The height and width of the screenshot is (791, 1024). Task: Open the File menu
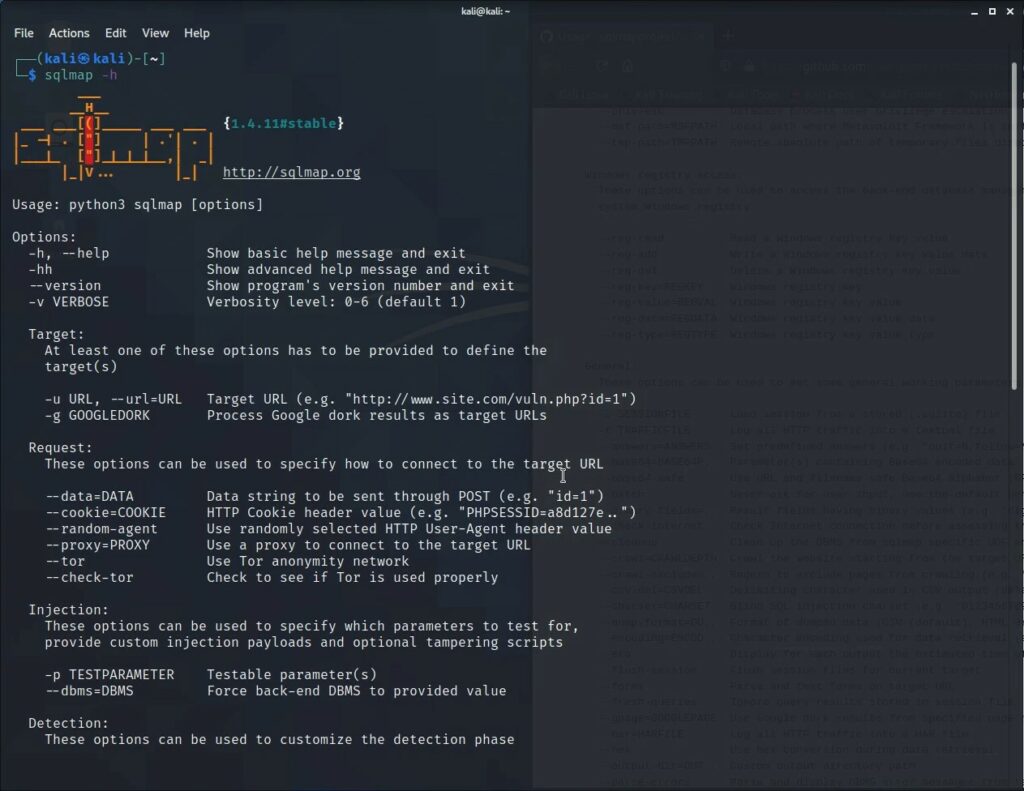[24, 33]
